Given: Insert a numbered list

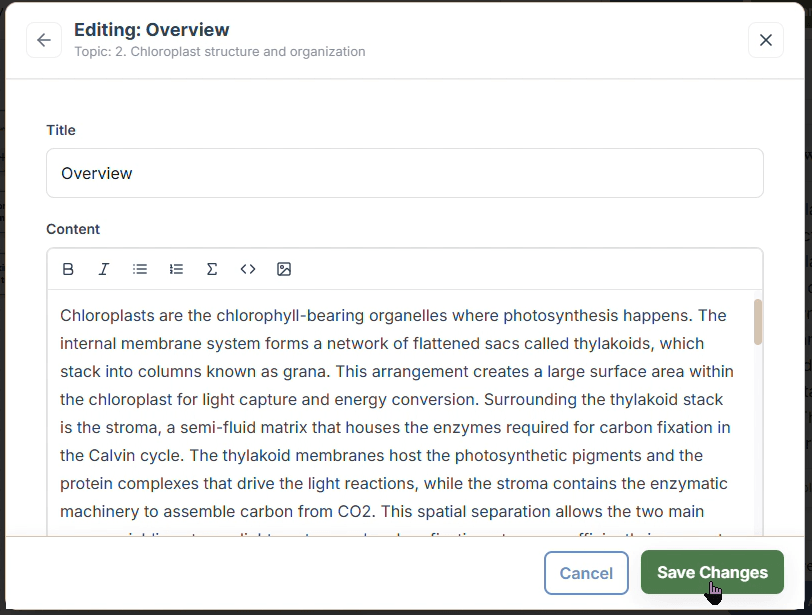Looking at the screenshot, I should pos(176,269).
